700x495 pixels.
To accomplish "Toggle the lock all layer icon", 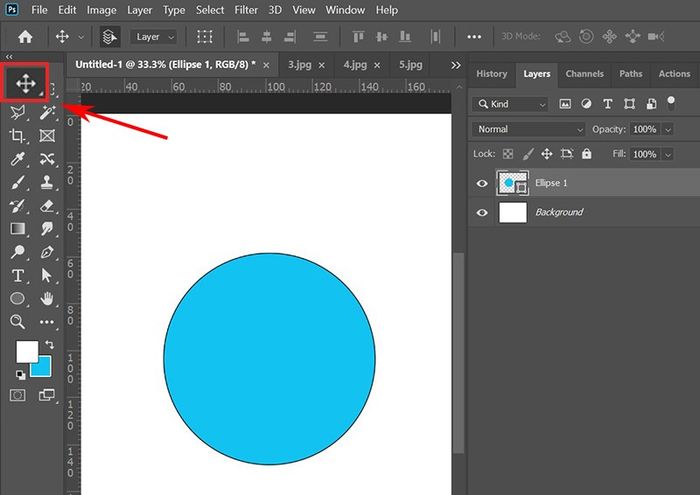I will 587,154.
